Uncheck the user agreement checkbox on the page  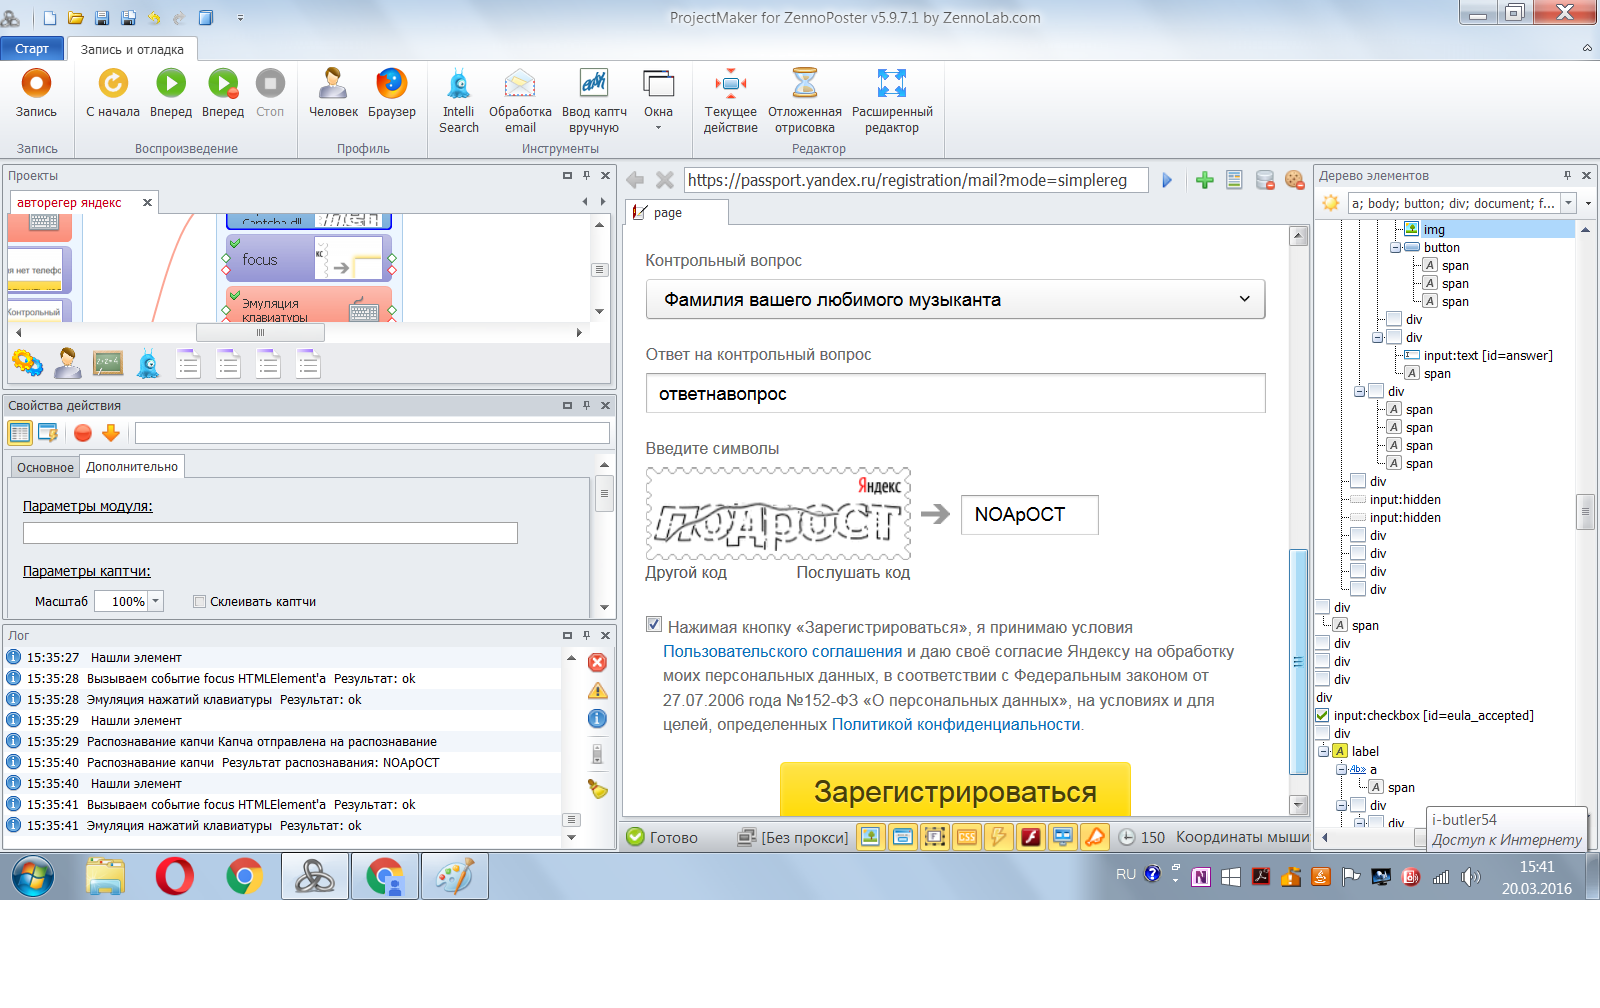point(654,625)
